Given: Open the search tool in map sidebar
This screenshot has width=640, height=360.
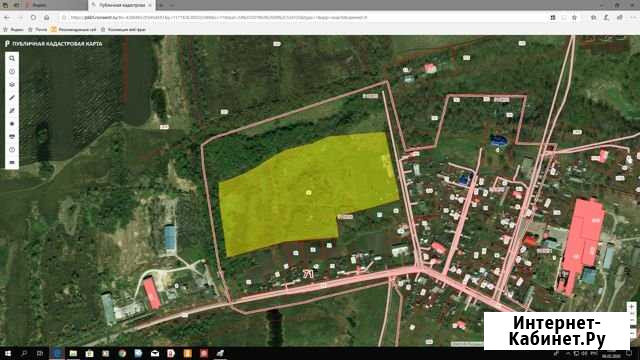Looking at the screenshot, I should tap(12, 59).
